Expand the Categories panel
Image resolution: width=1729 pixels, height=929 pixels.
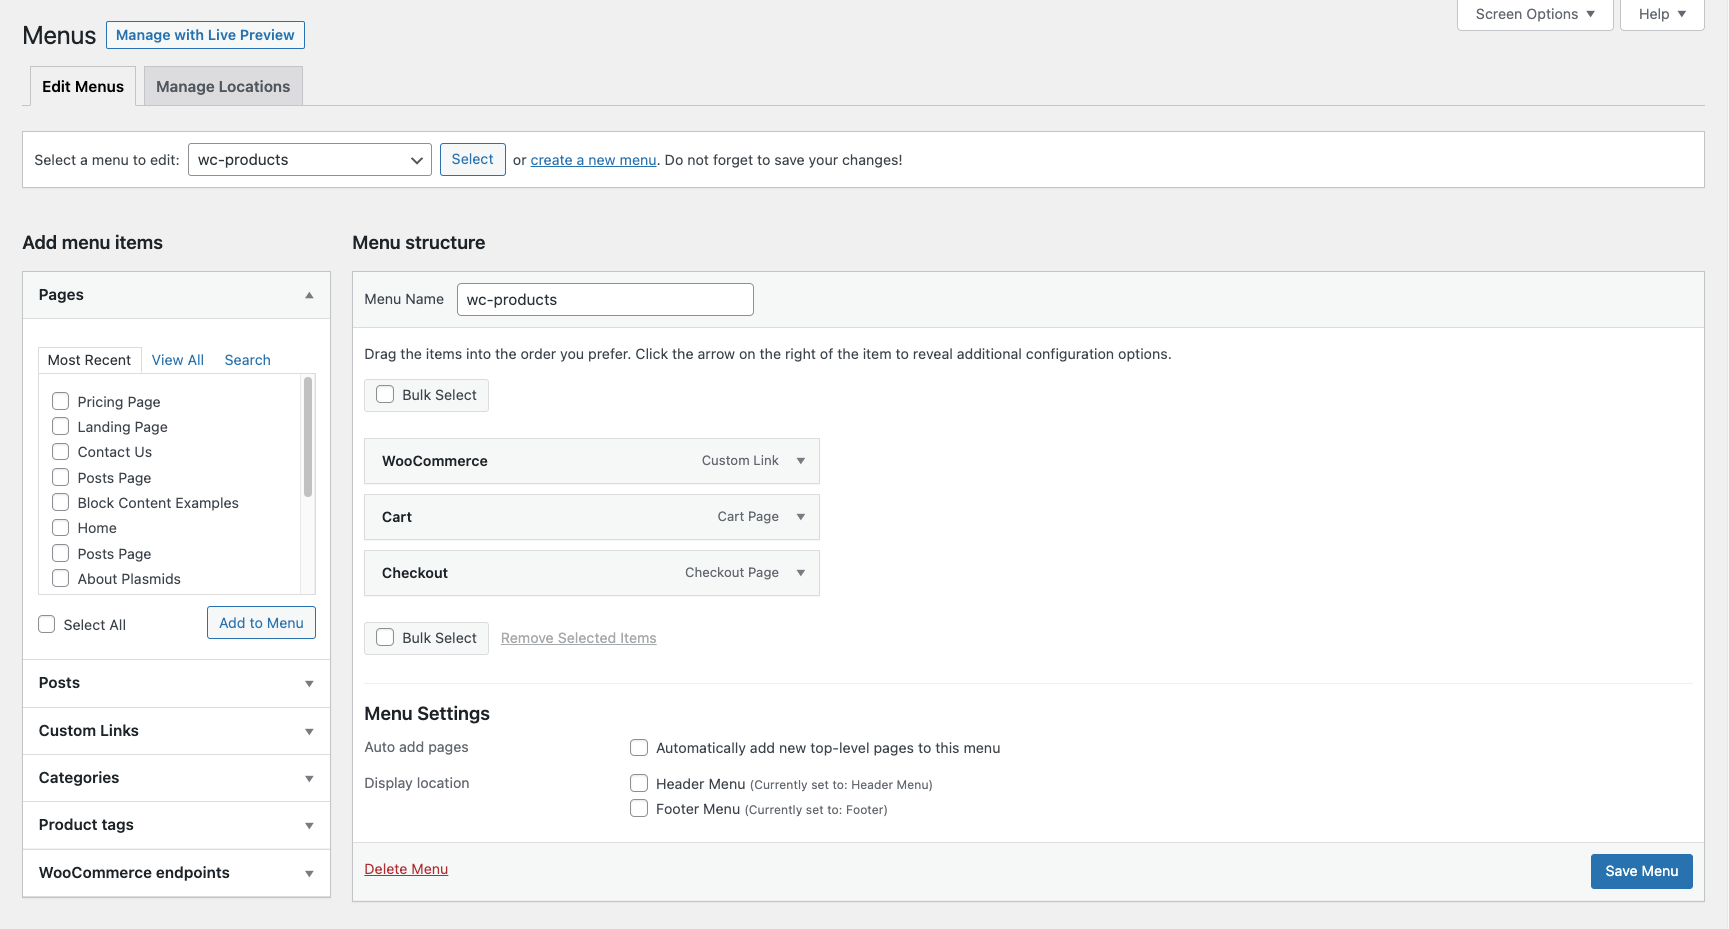point(309,779)
